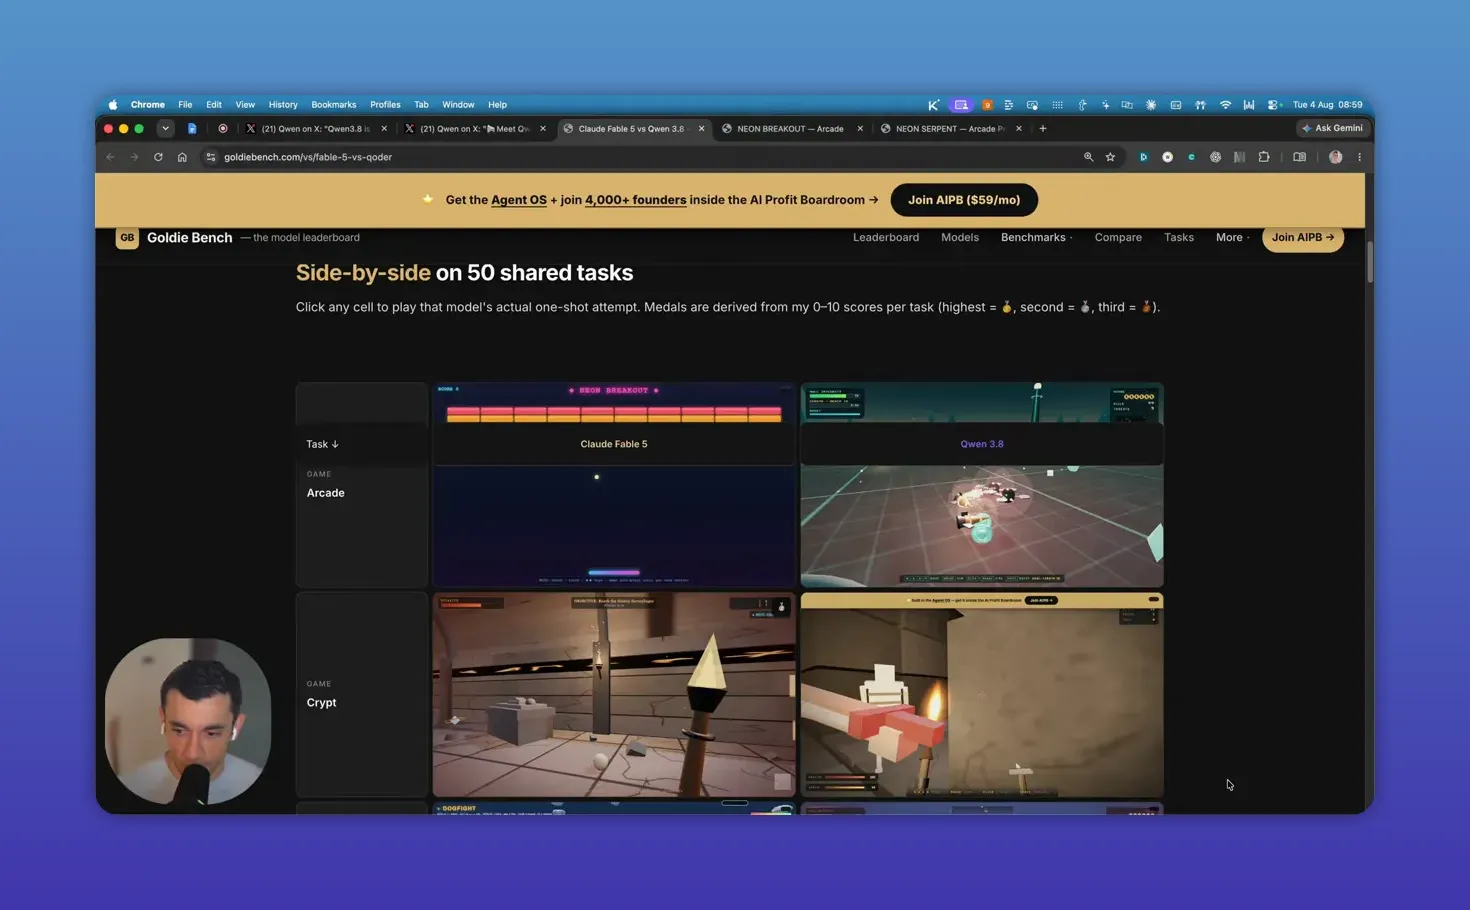The width and height of the screenshot is (1470, 910).
Task: Open the Wi-Fi status in menu bar
Action: [1225, 104]
